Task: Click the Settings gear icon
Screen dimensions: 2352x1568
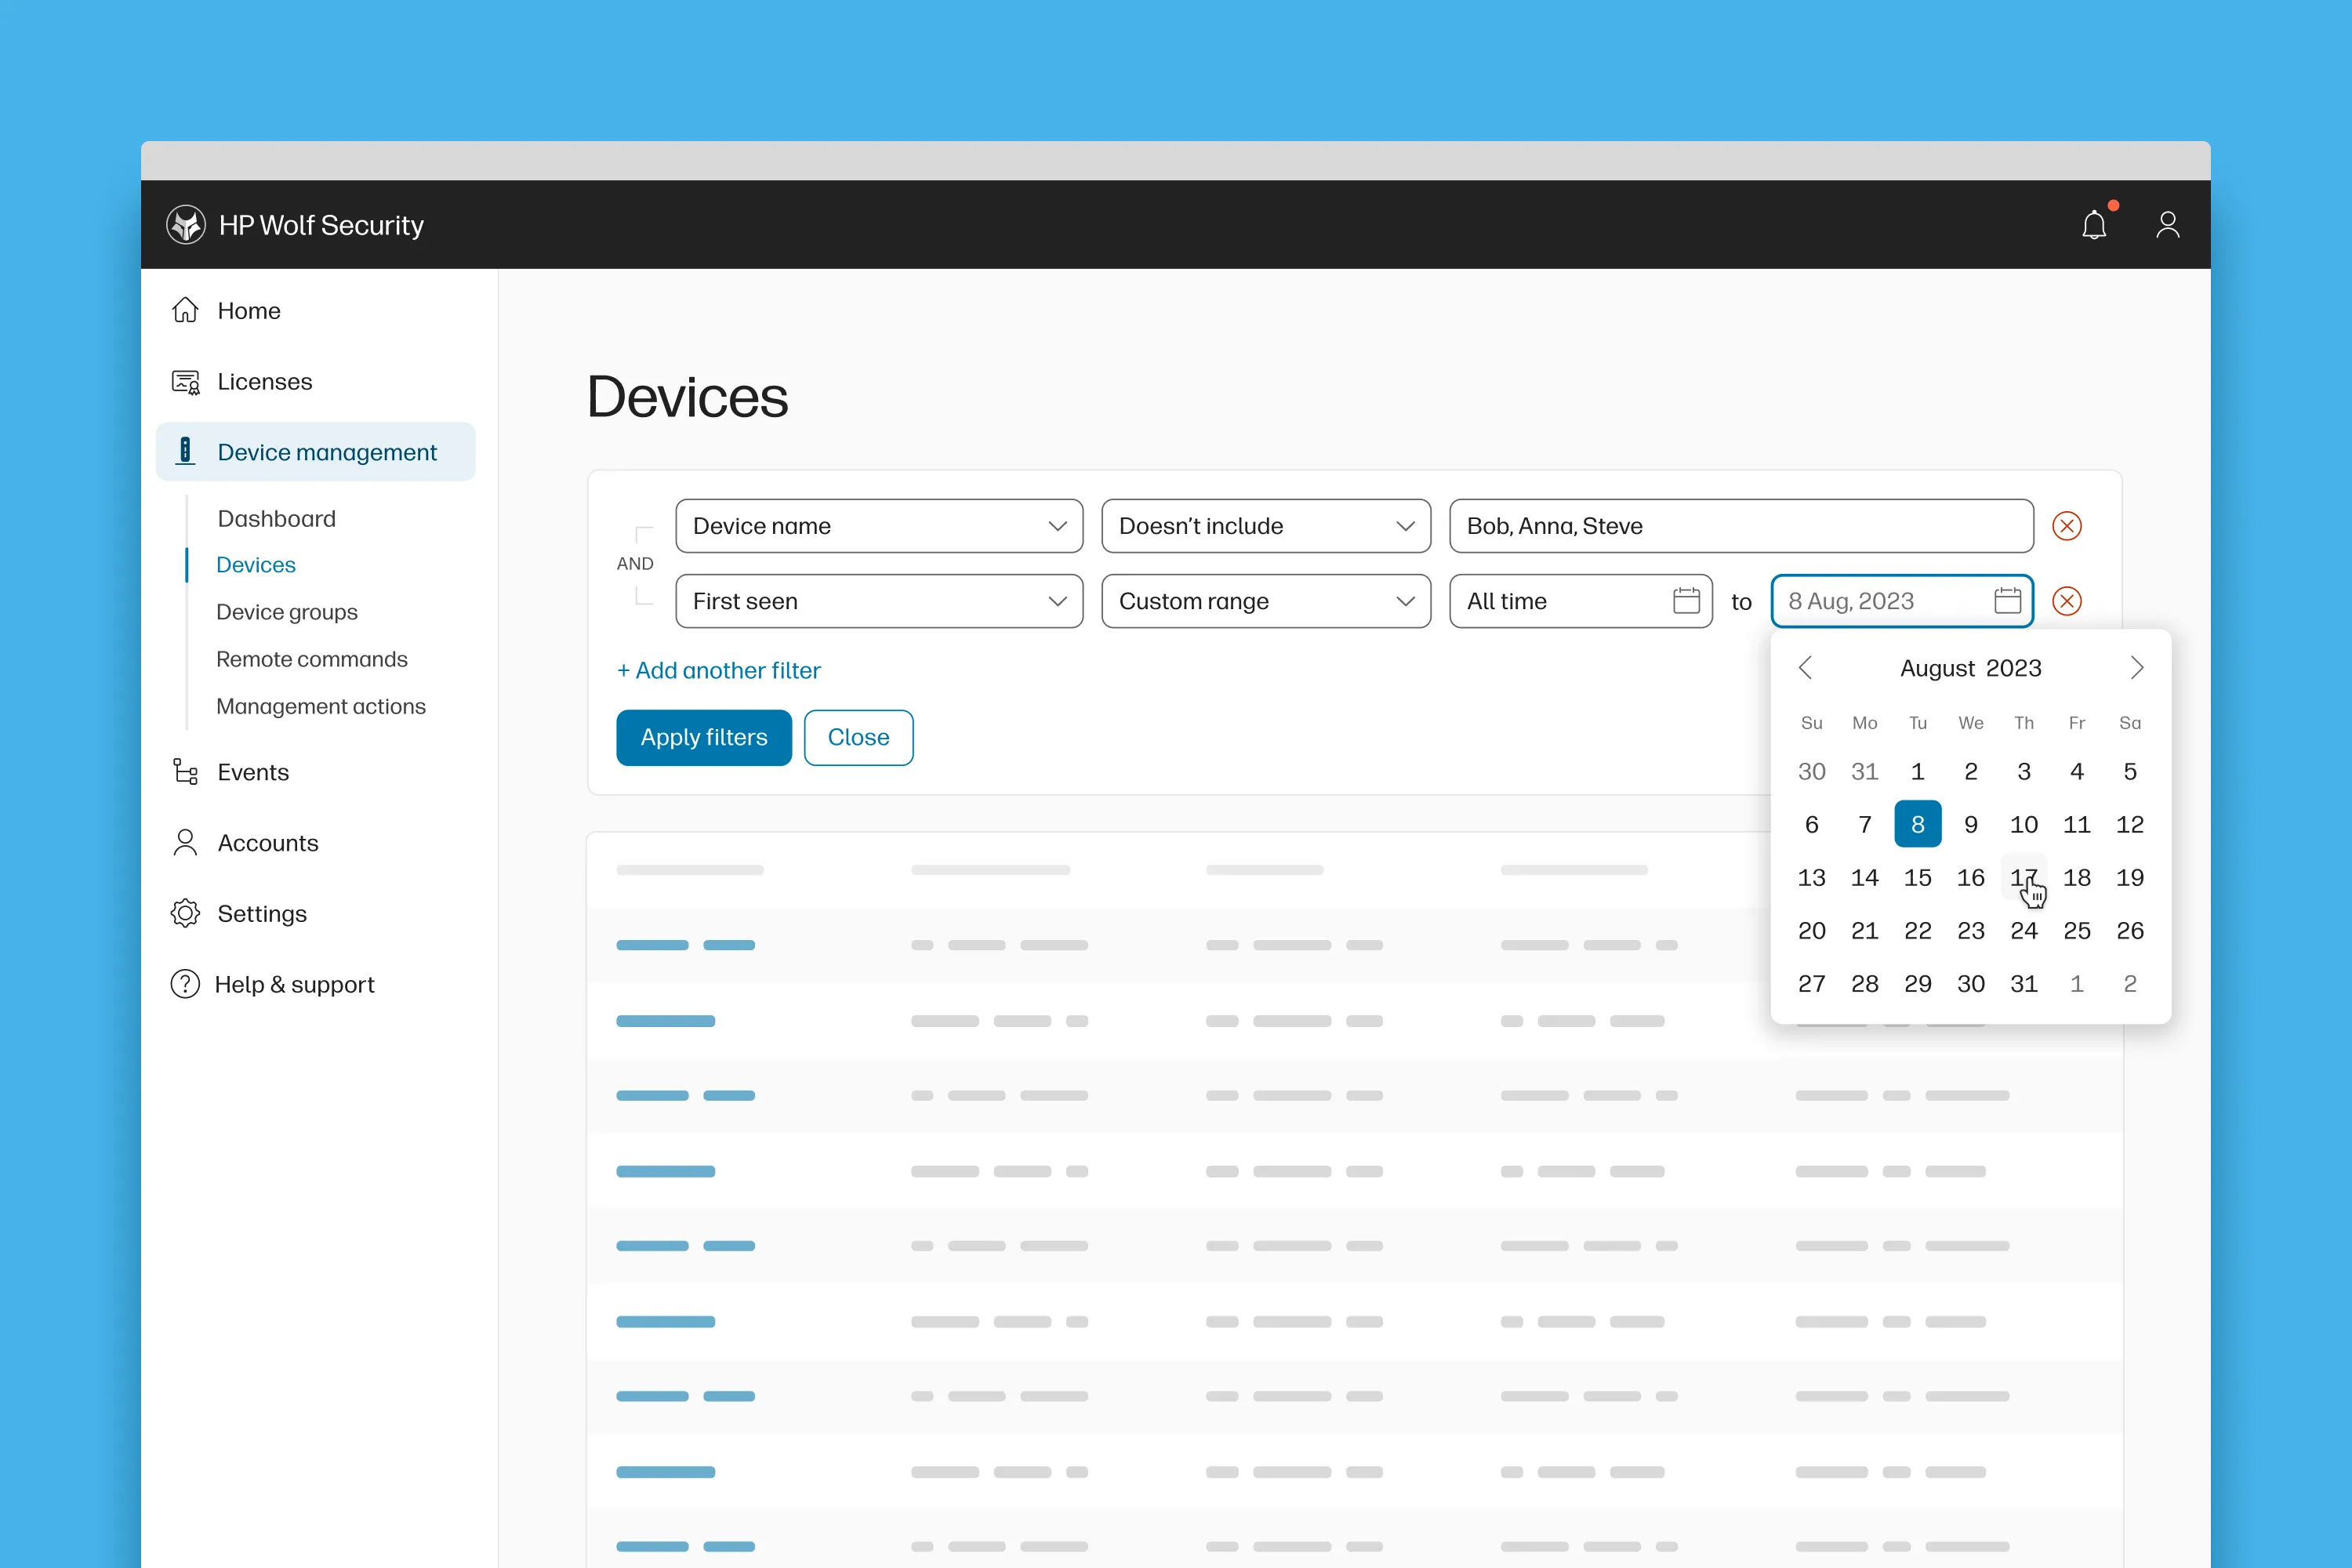Action: coord(185,913)
